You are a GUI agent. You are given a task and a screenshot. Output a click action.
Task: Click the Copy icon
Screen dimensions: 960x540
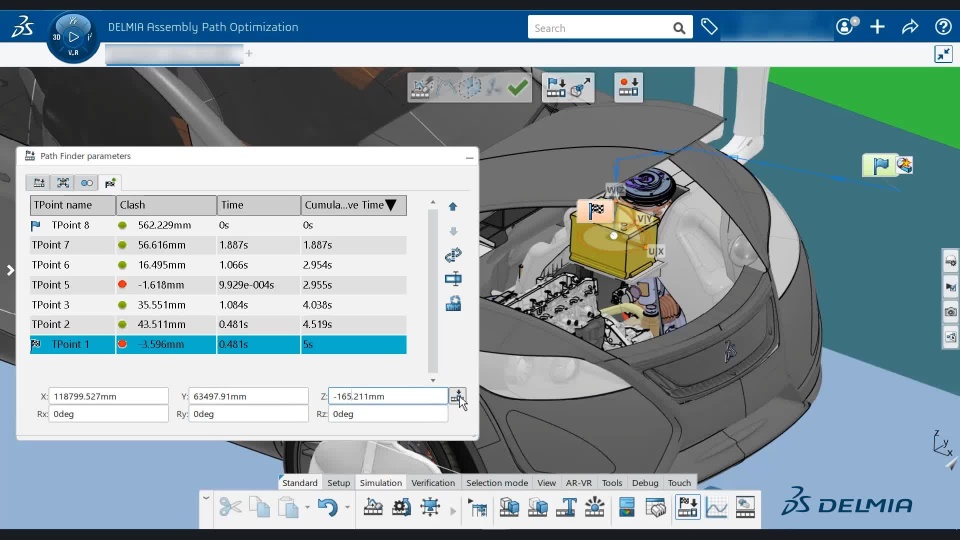[x=260, y=507]
